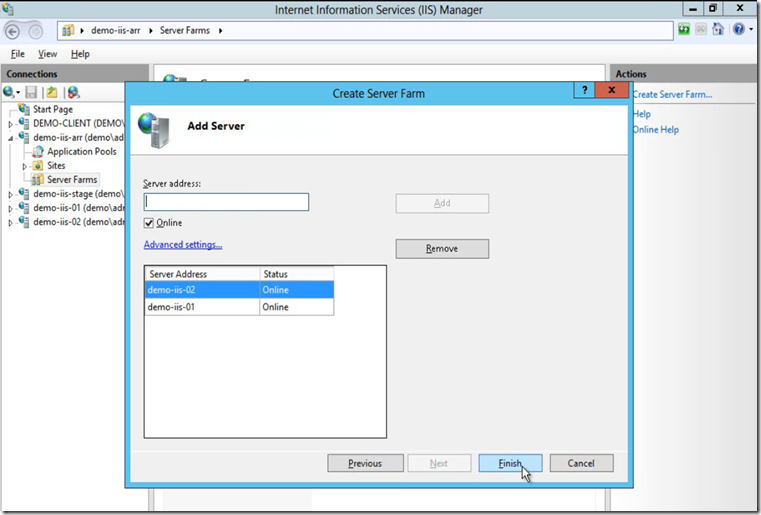Click Help link in Actions pane

[642, 114]
